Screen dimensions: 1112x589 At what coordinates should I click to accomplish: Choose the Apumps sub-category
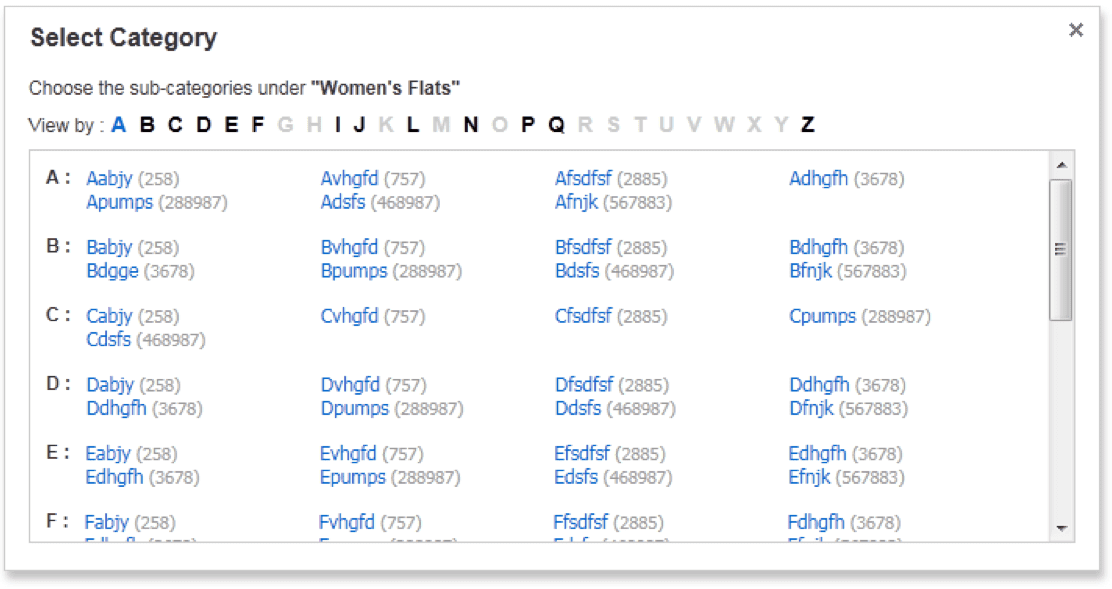(119, 202)
